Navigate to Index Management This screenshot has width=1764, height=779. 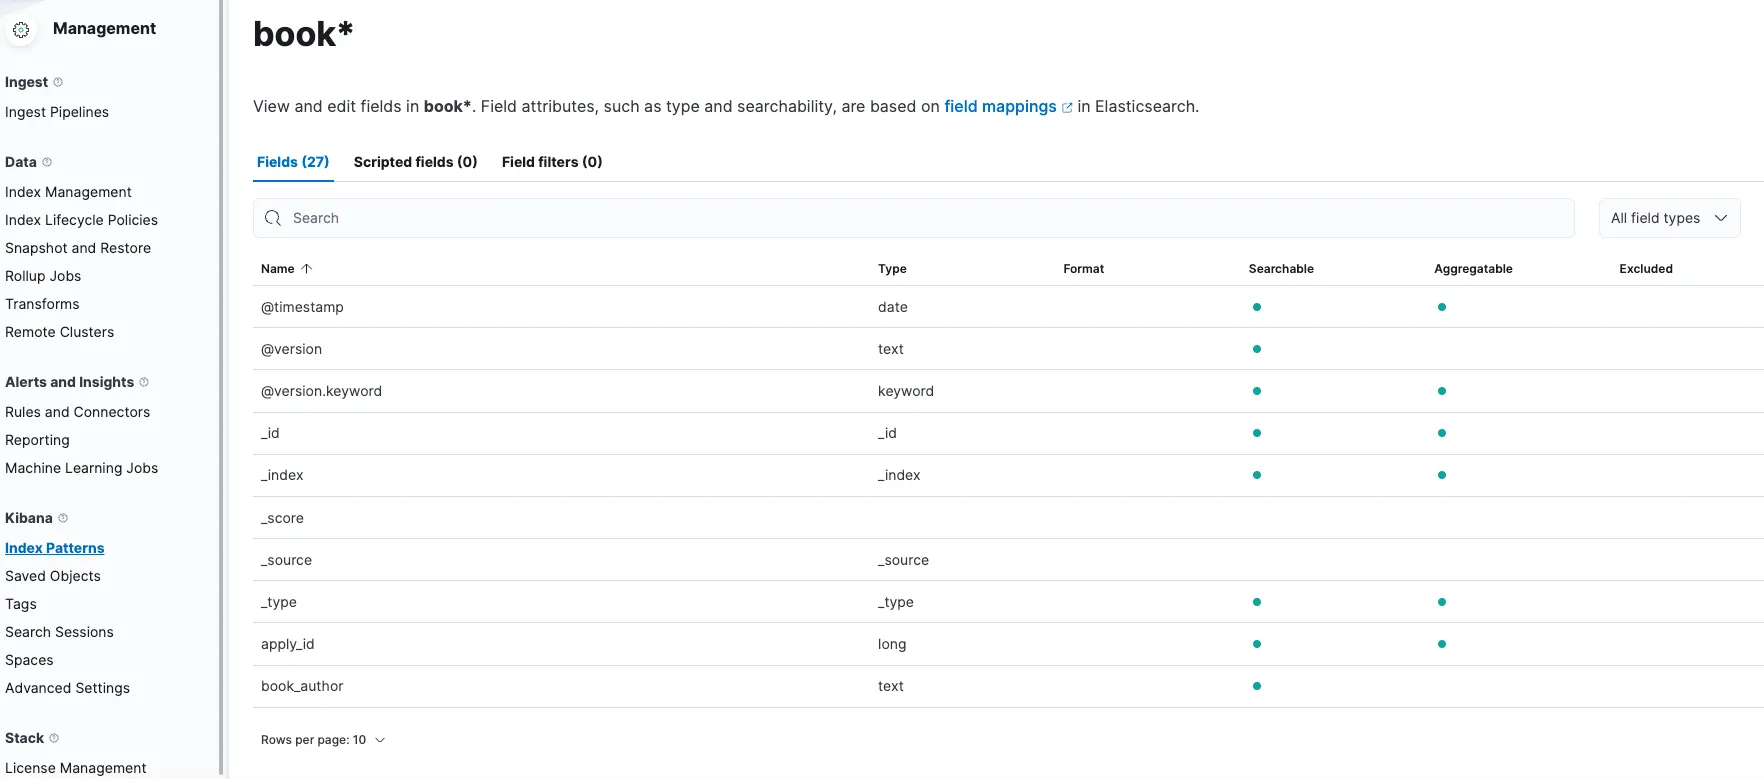click(x=68, y=192)
